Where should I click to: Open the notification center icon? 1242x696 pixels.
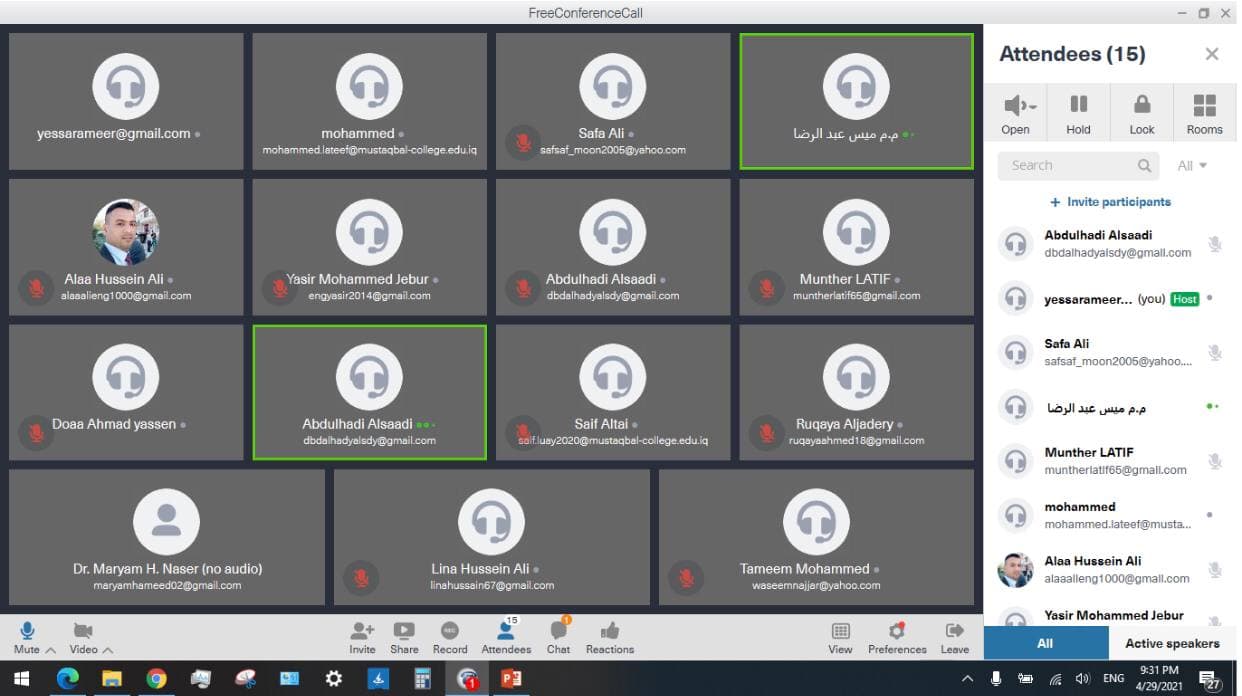[1207, 679]
